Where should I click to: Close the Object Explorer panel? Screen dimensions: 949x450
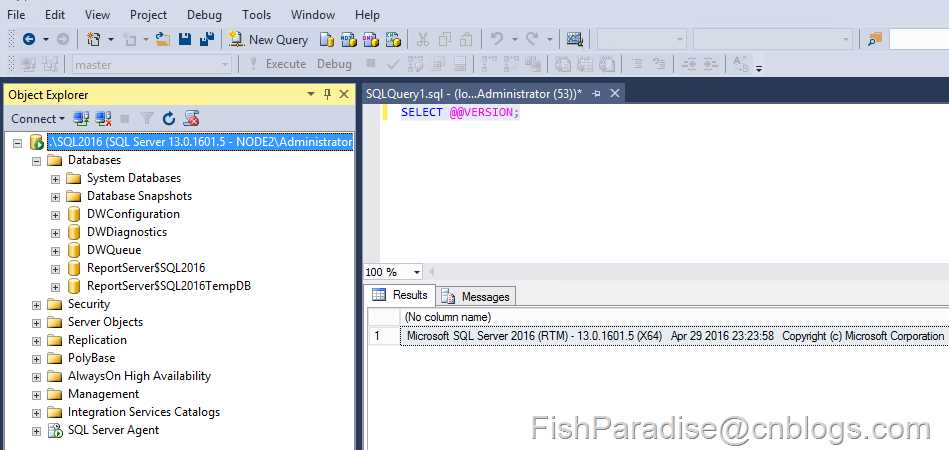[x=344, y=94]
